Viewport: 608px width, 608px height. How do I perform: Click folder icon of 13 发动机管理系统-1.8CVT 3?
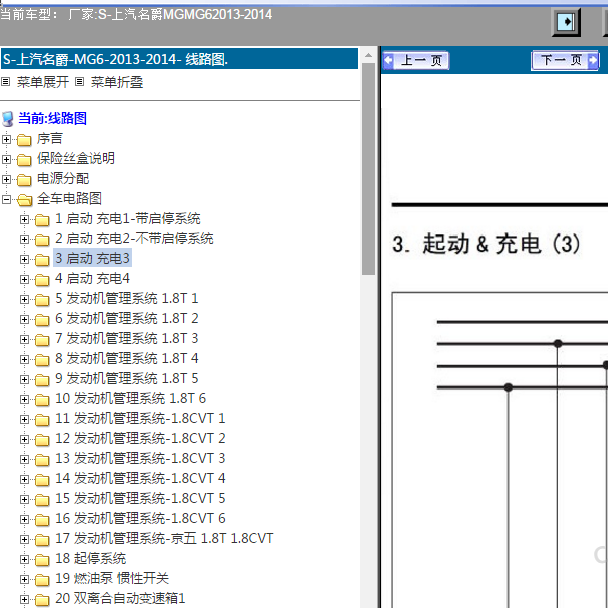42,459
